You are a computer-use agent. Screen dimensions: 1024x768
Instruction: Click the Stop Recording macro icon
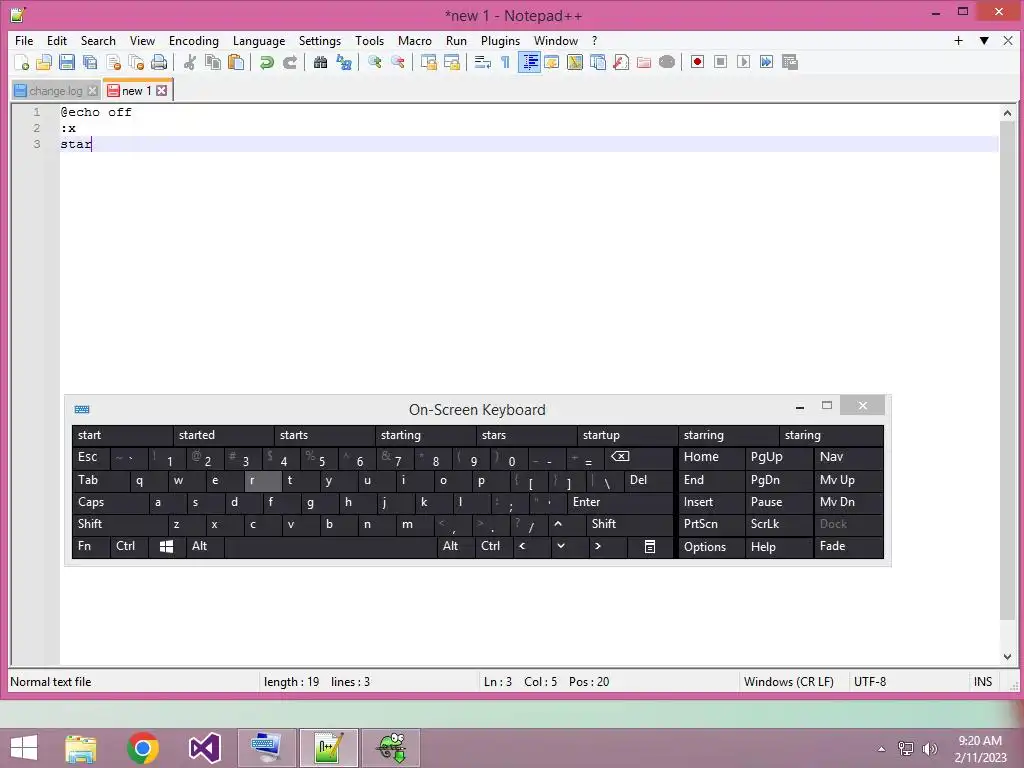(720, 62)
